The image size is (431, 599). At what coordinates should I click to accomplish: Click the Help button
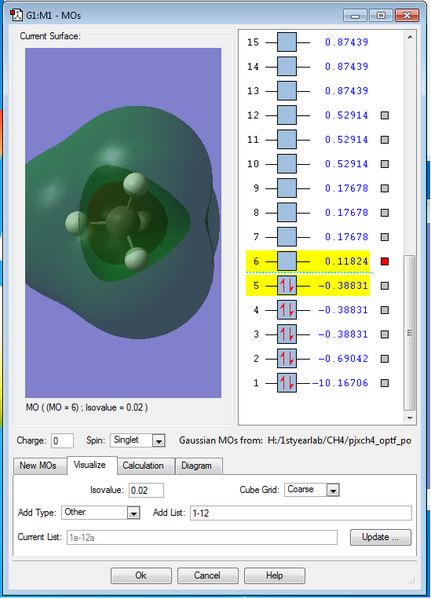point(274,575)
